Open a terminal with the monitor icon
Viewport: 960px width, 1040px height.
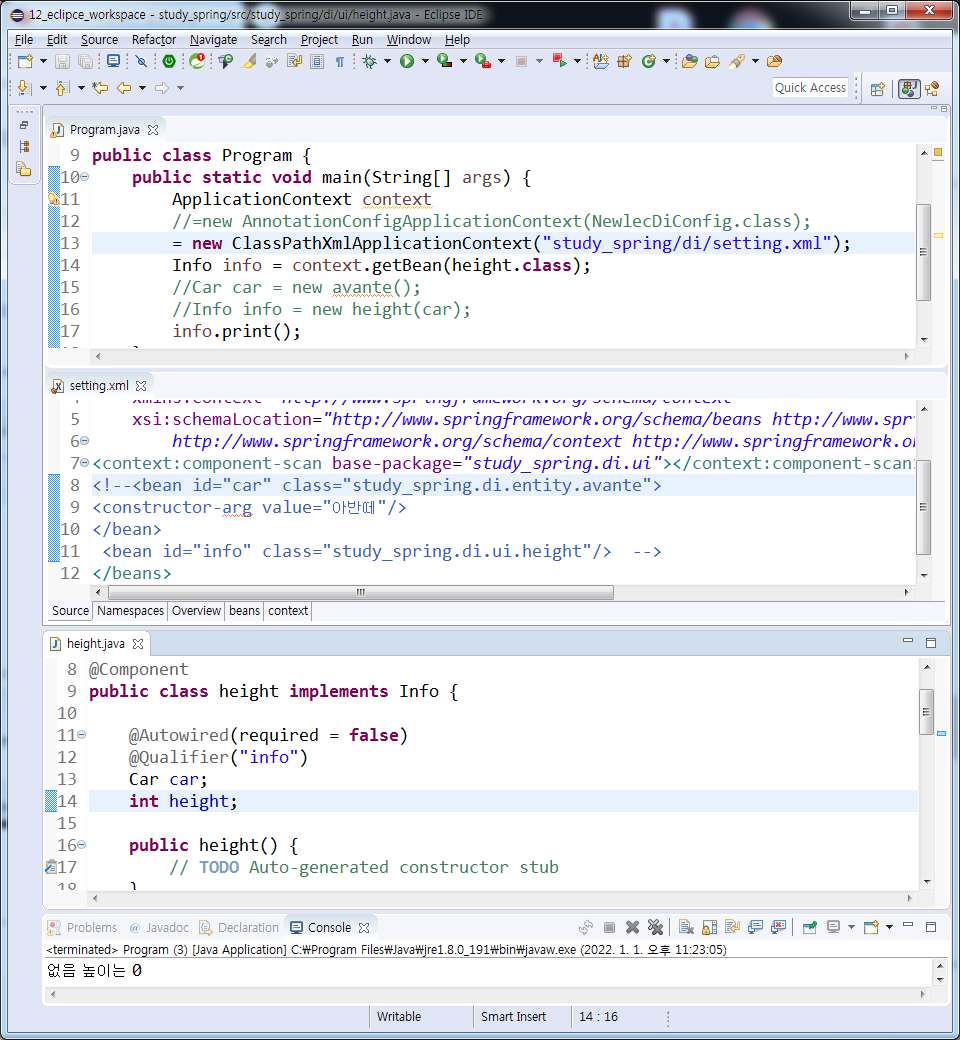coord(113,62)
